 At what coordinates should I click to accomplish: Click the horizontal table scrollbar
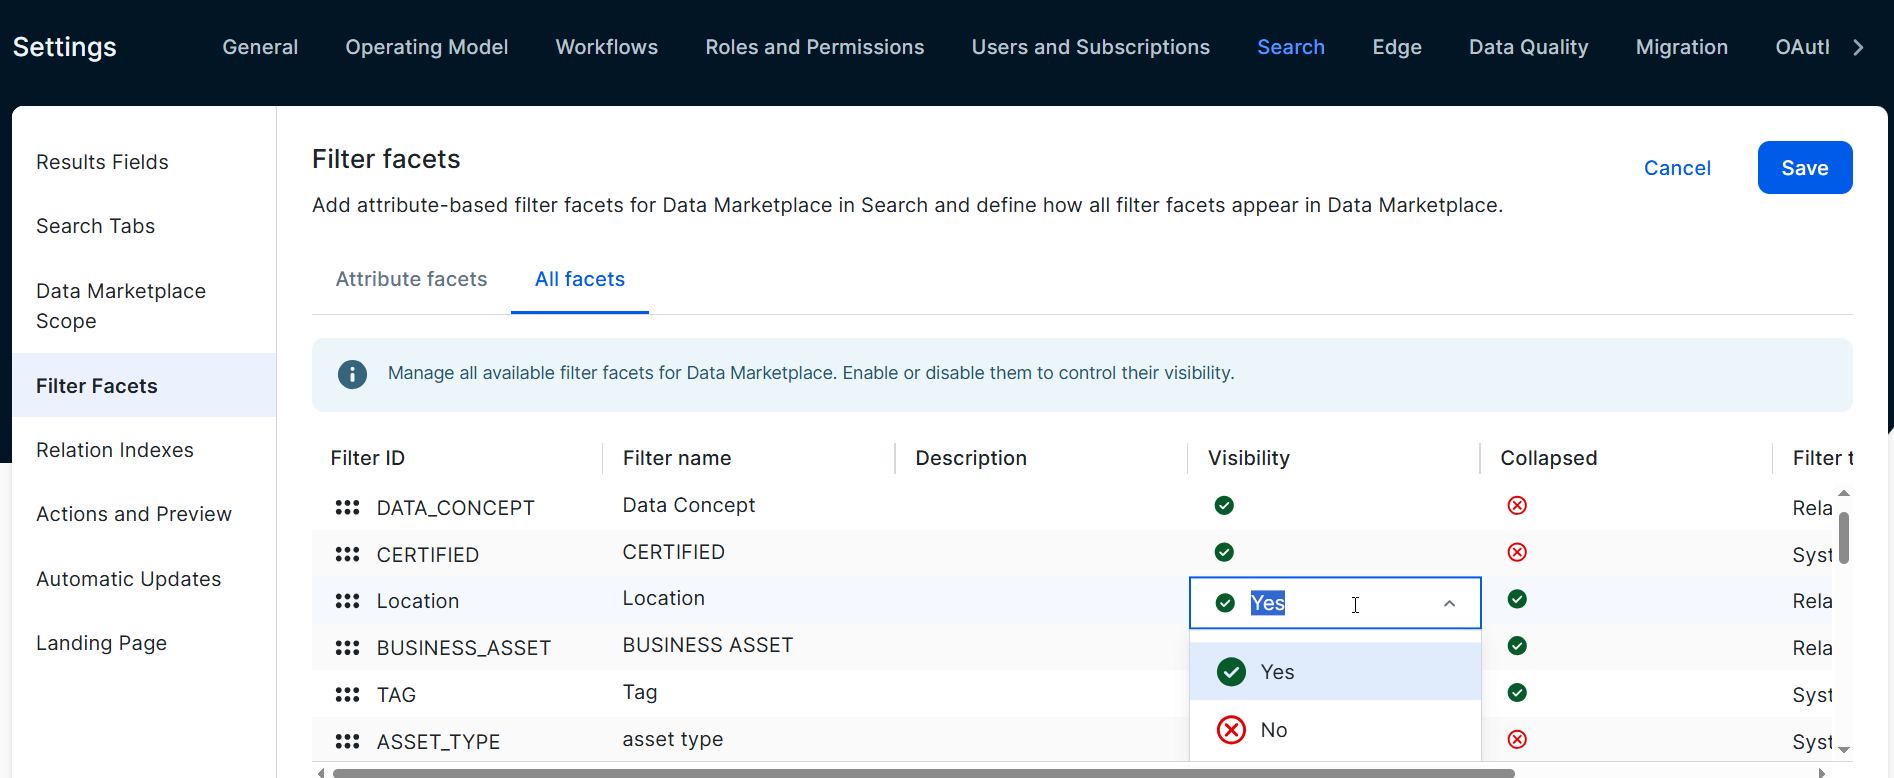click(x=922, y=773)
